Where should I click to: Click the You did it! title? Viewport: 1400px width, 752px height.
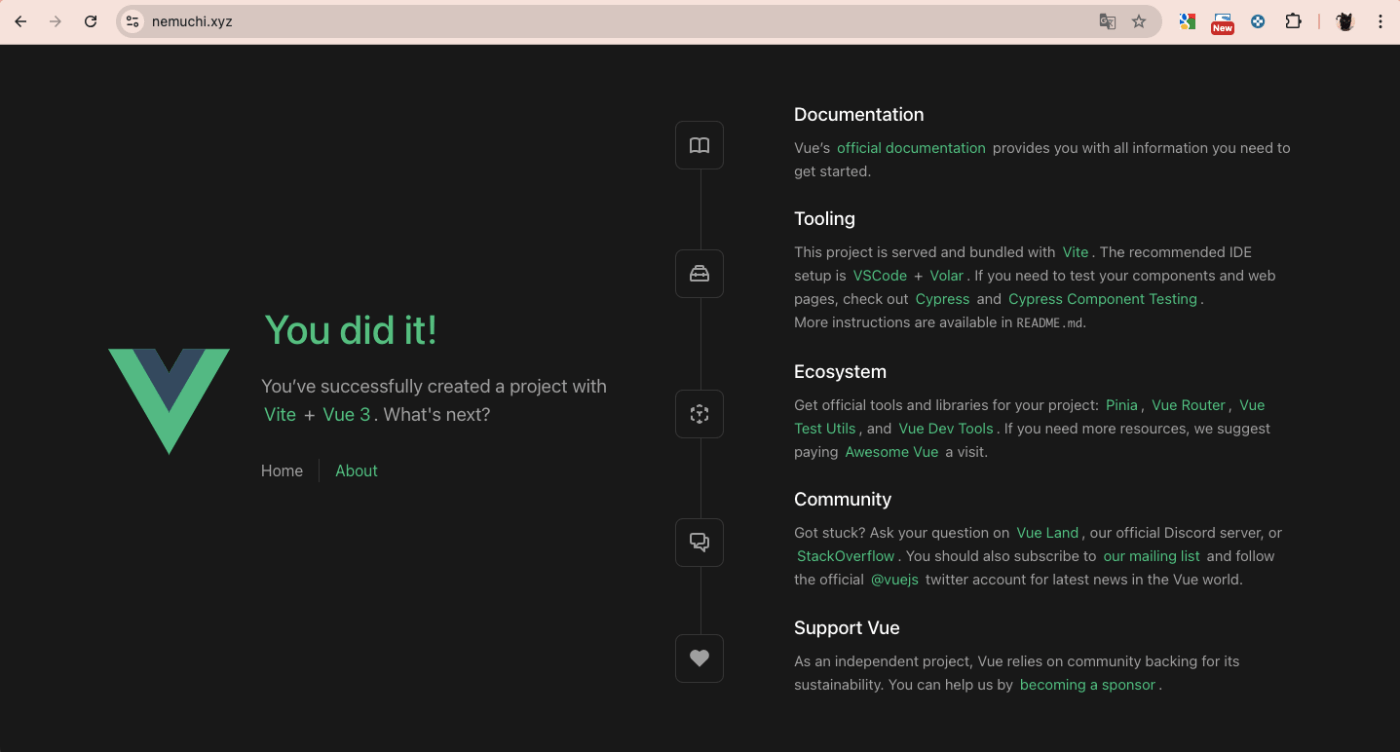pyautogui.click(x=351, y=330)
